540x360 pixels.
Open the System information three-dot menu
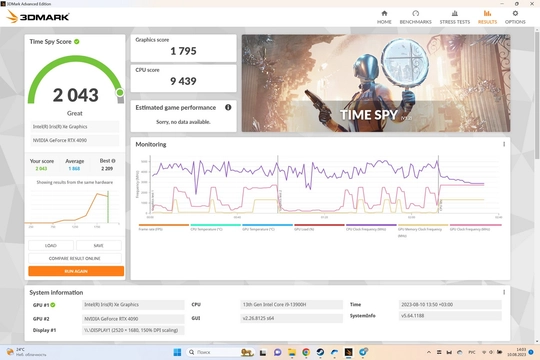[x=504, y=292]
